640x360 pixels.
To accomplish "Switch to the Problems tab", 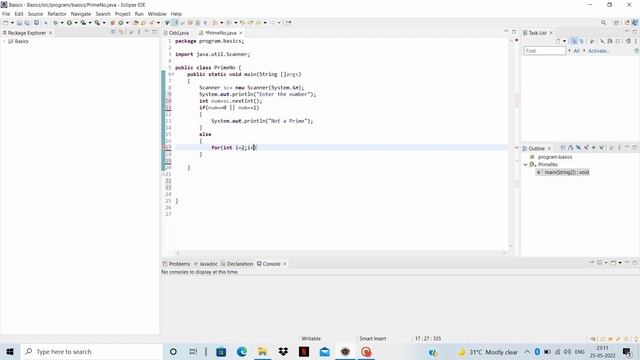I will (x=176, y=264).
